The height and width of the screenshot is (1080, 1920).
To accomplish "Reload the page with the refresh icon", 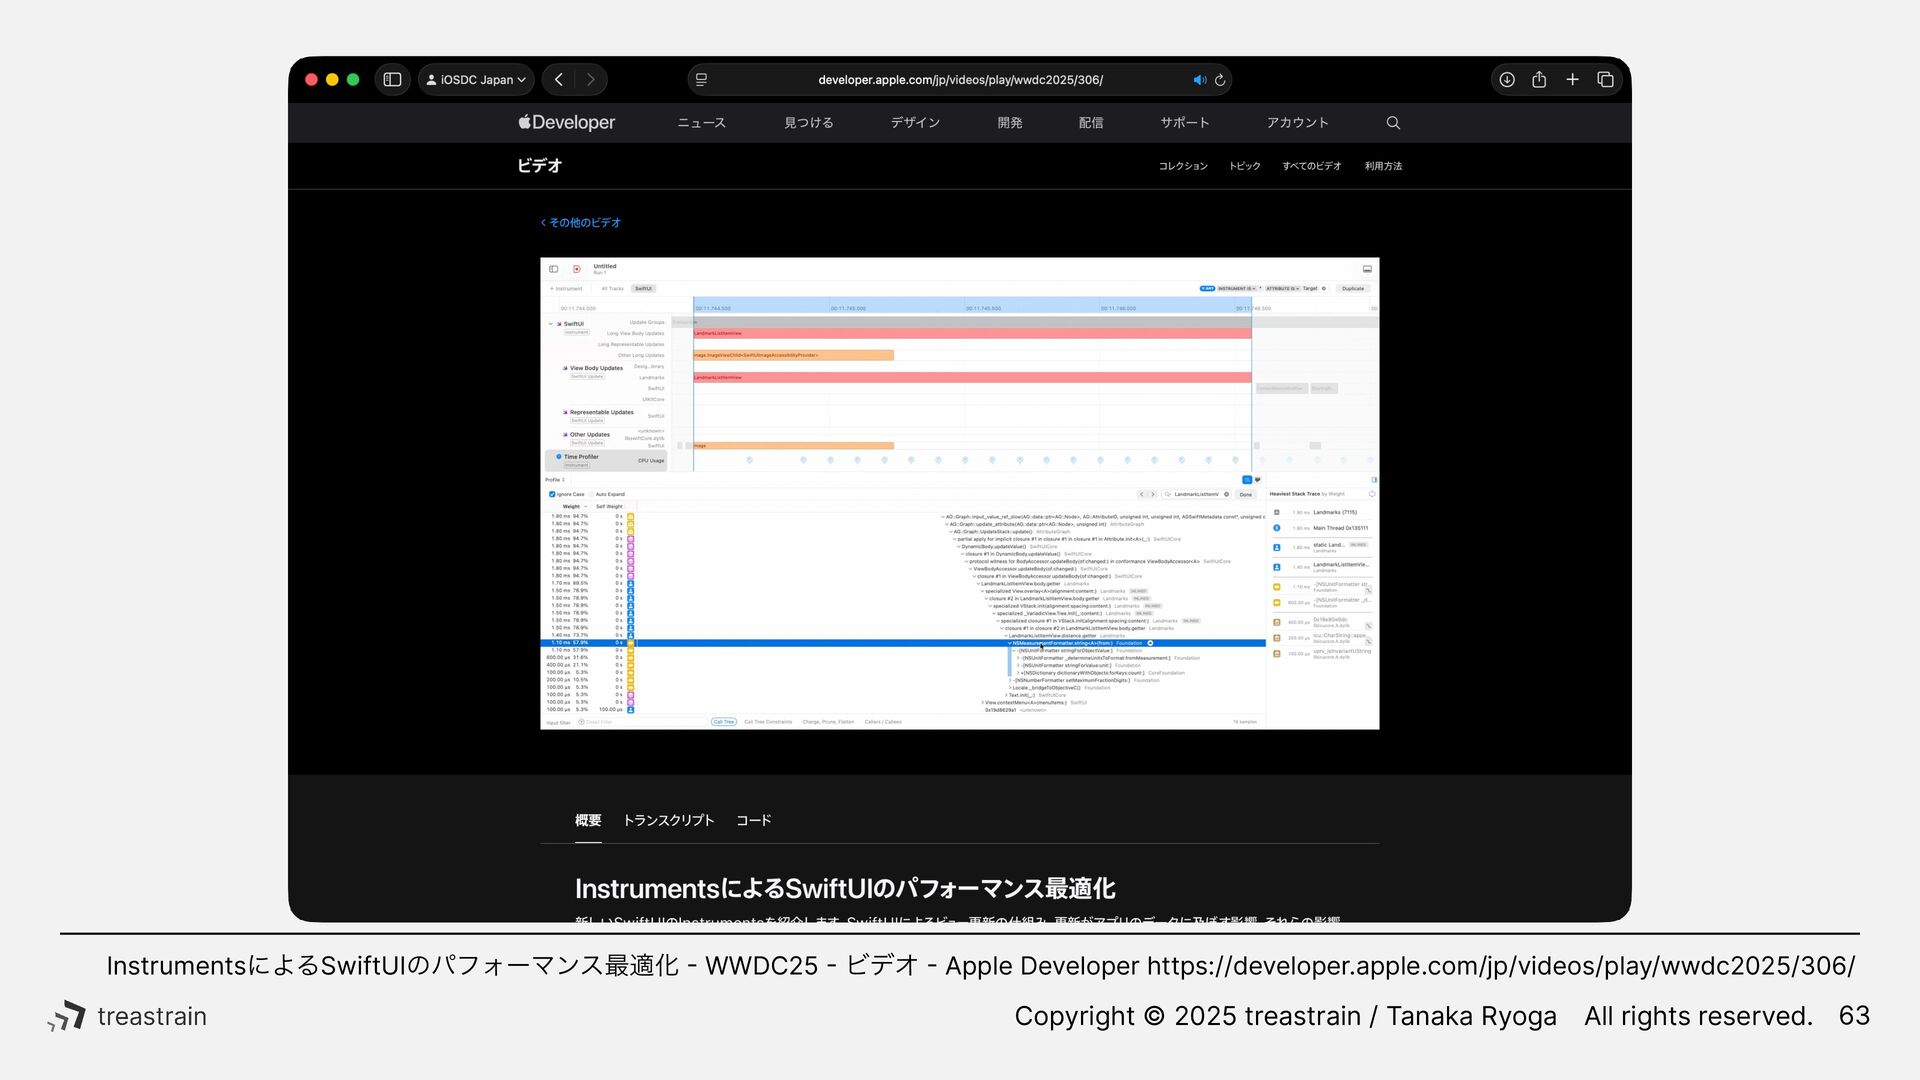I will click(x=1220, y=80).
